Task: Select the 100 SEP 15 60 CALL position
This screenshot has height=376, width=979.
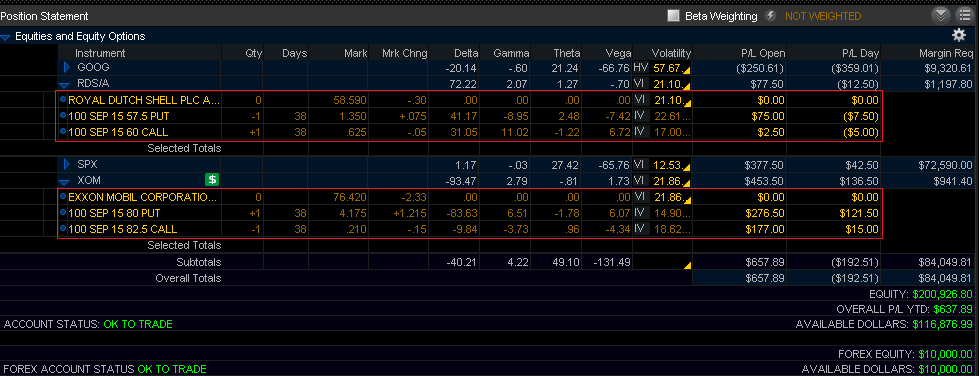Action: coord(118,132)
